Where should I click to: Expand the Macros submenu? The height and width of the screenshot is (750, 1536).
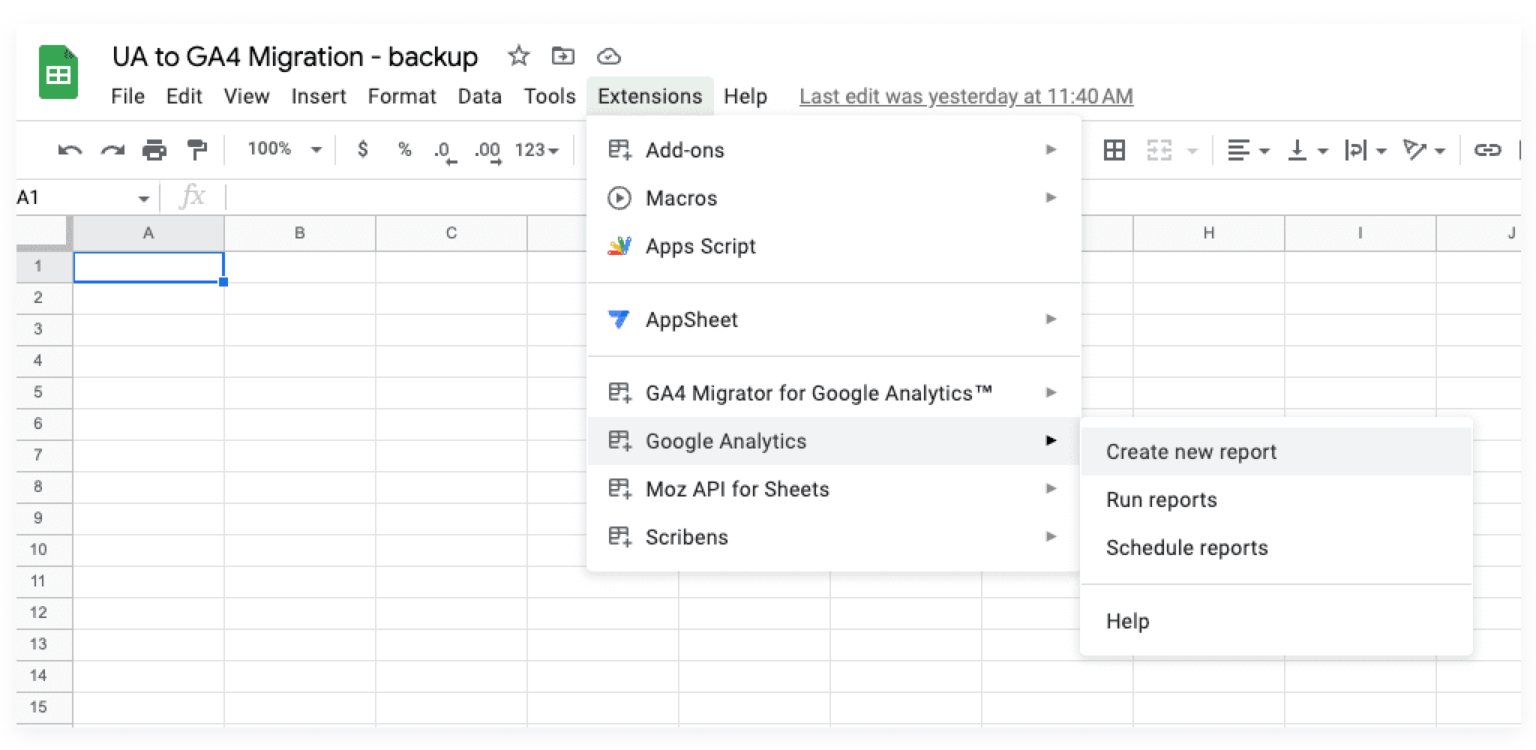click(833, 198)
